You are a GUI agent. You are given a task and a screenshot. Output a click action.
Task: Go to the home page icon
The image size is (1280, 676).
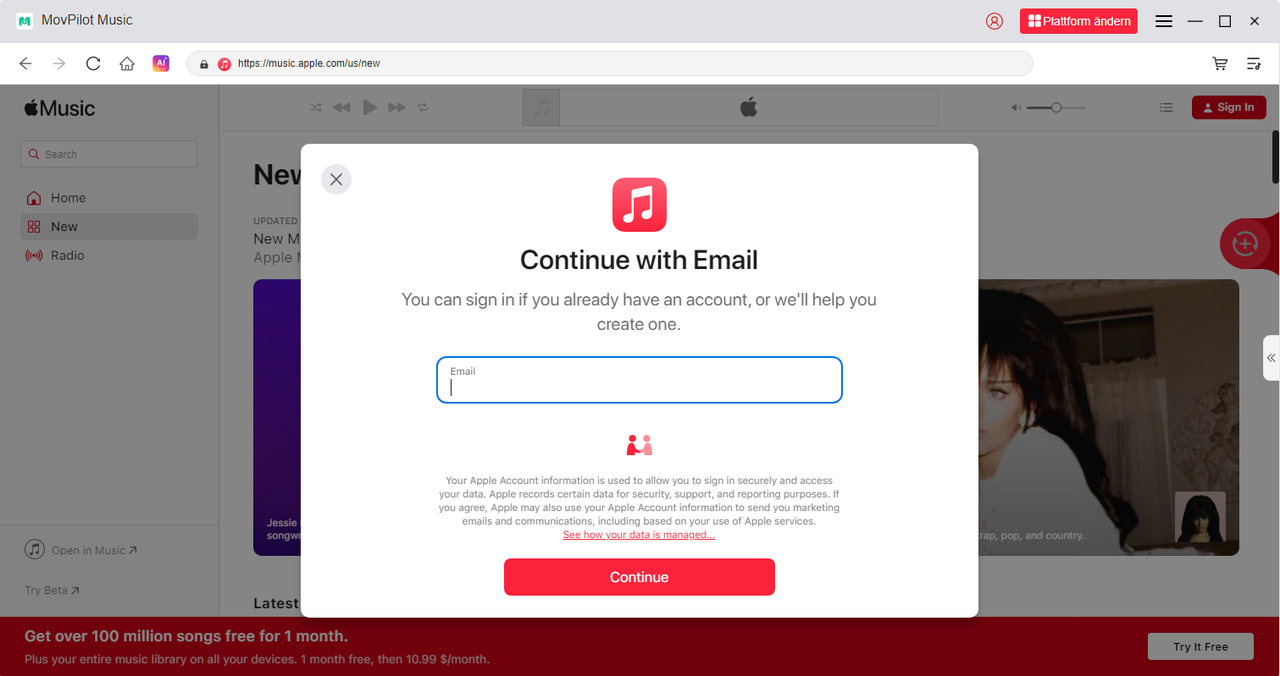coord(127,63)
